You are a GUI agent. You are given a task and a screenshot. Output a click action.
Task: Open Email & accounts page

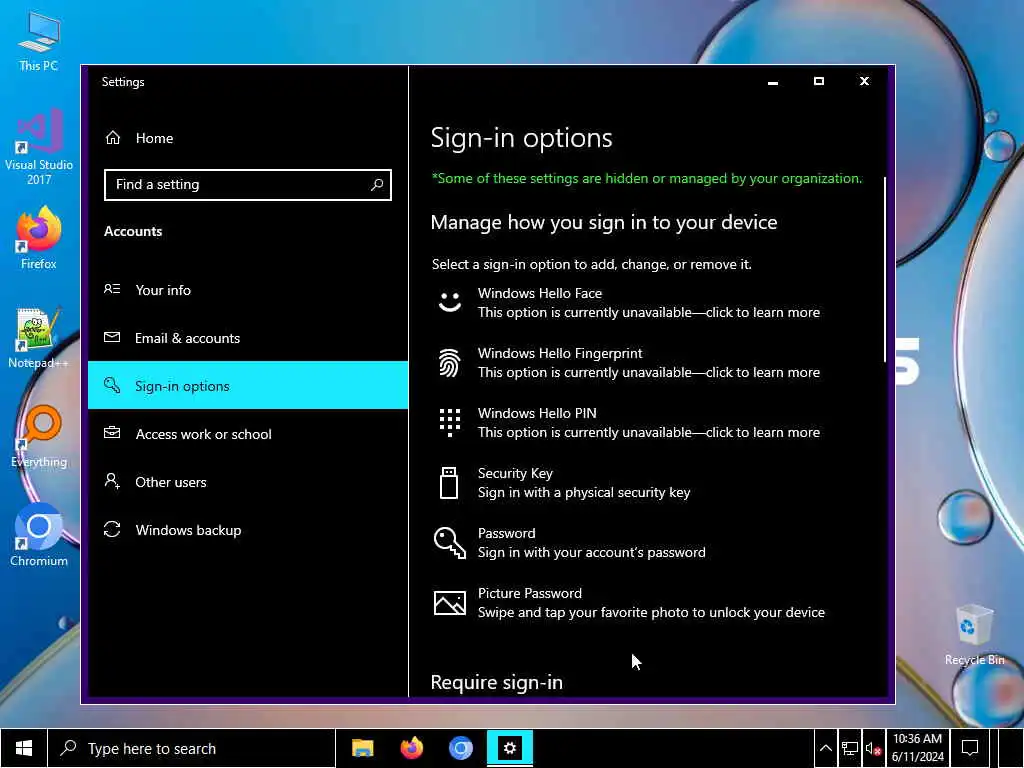point(248,338)
